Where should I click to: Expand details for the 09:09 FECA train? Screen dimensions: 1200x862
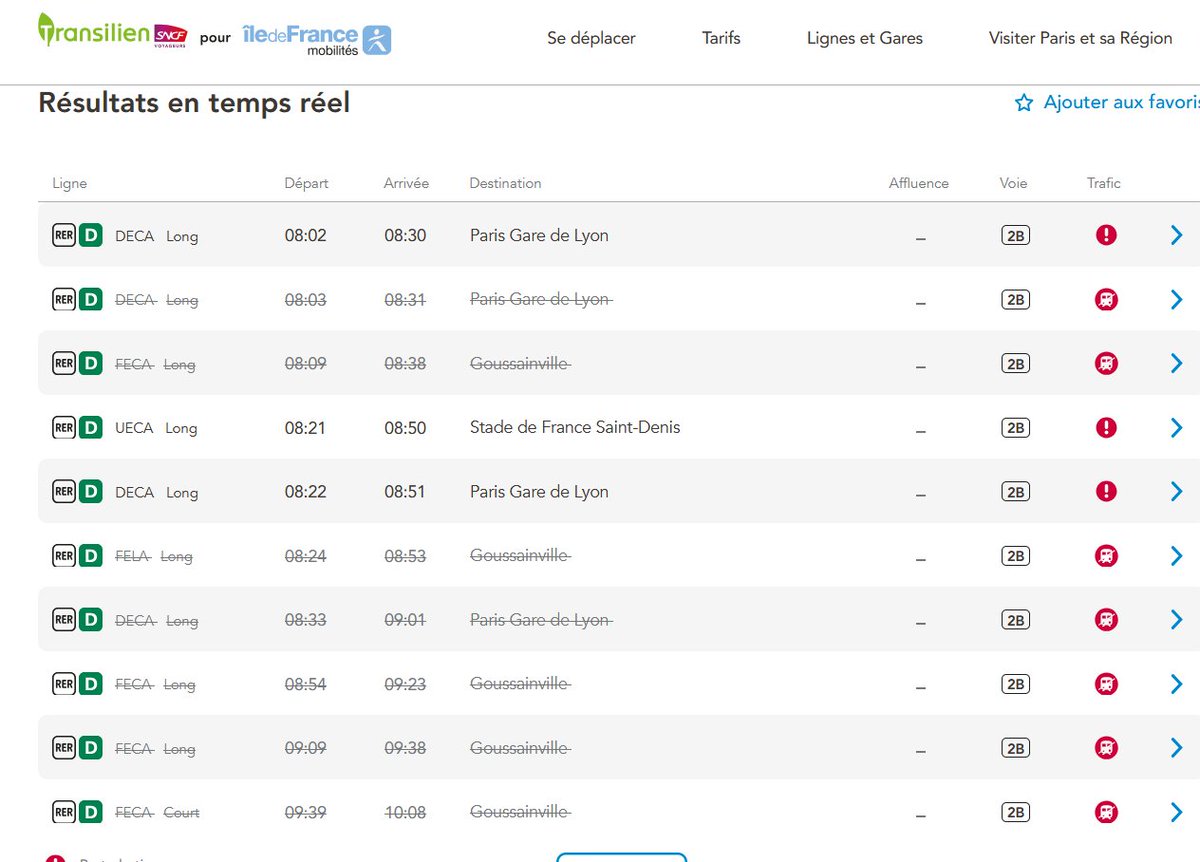(x=1176, y=748)
